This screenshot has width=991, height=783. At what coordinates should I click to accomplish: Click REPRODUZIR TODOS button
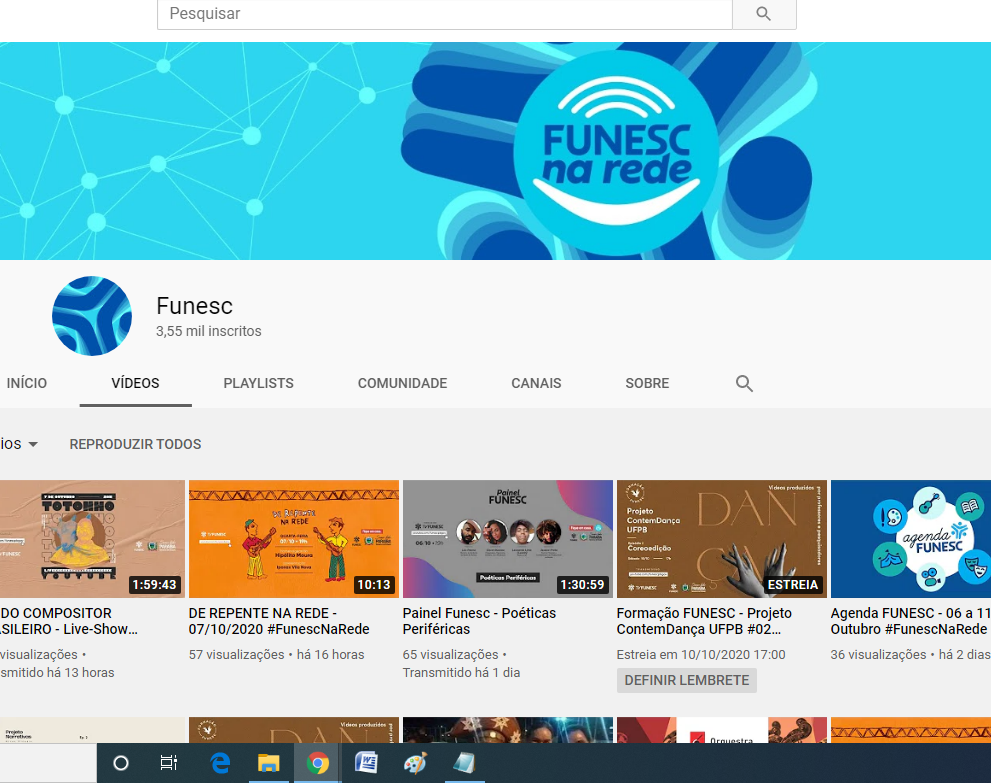(x=135, y=444)
